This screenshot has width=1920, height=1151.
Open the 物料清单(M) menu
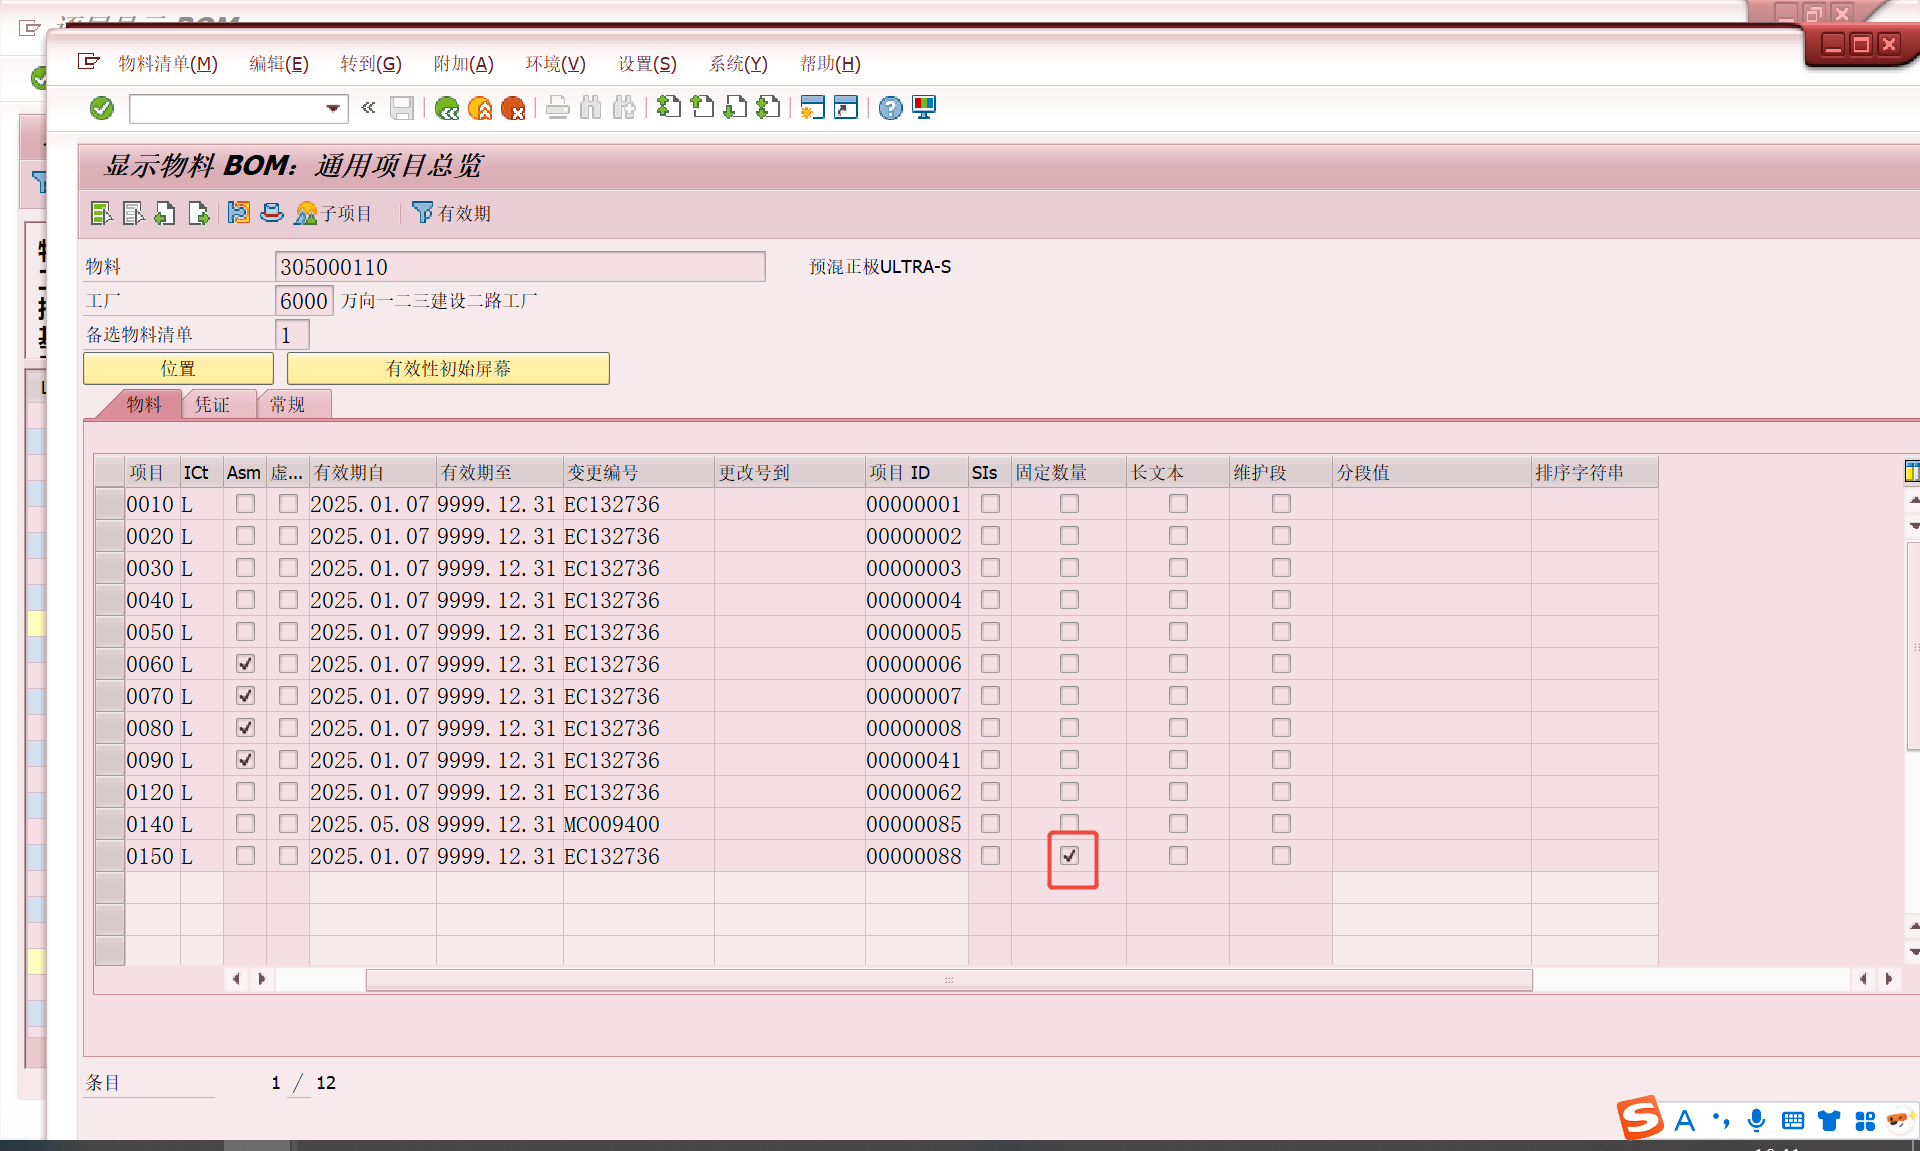167,64
